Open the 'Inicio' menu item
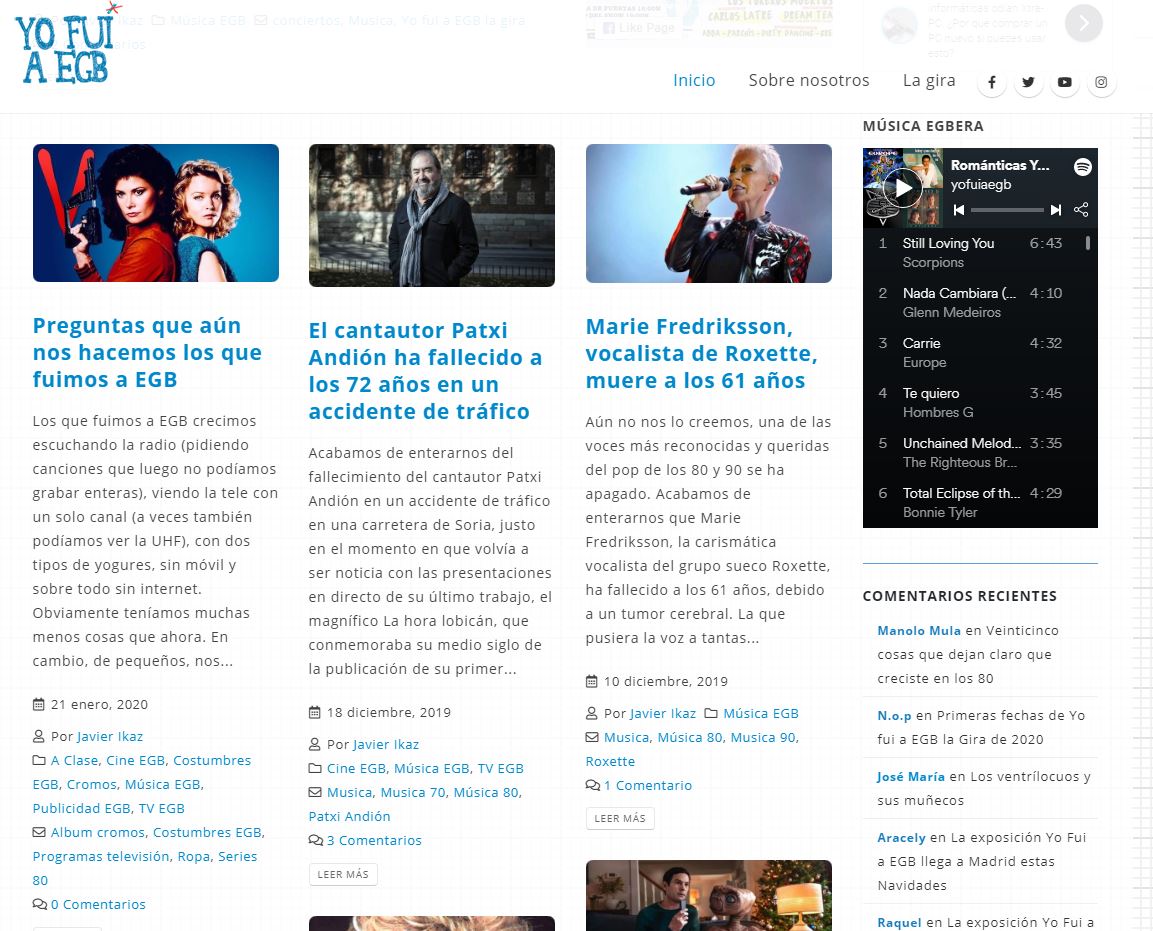Screen dimensions: 1153x931 click(x=694, y=80)
